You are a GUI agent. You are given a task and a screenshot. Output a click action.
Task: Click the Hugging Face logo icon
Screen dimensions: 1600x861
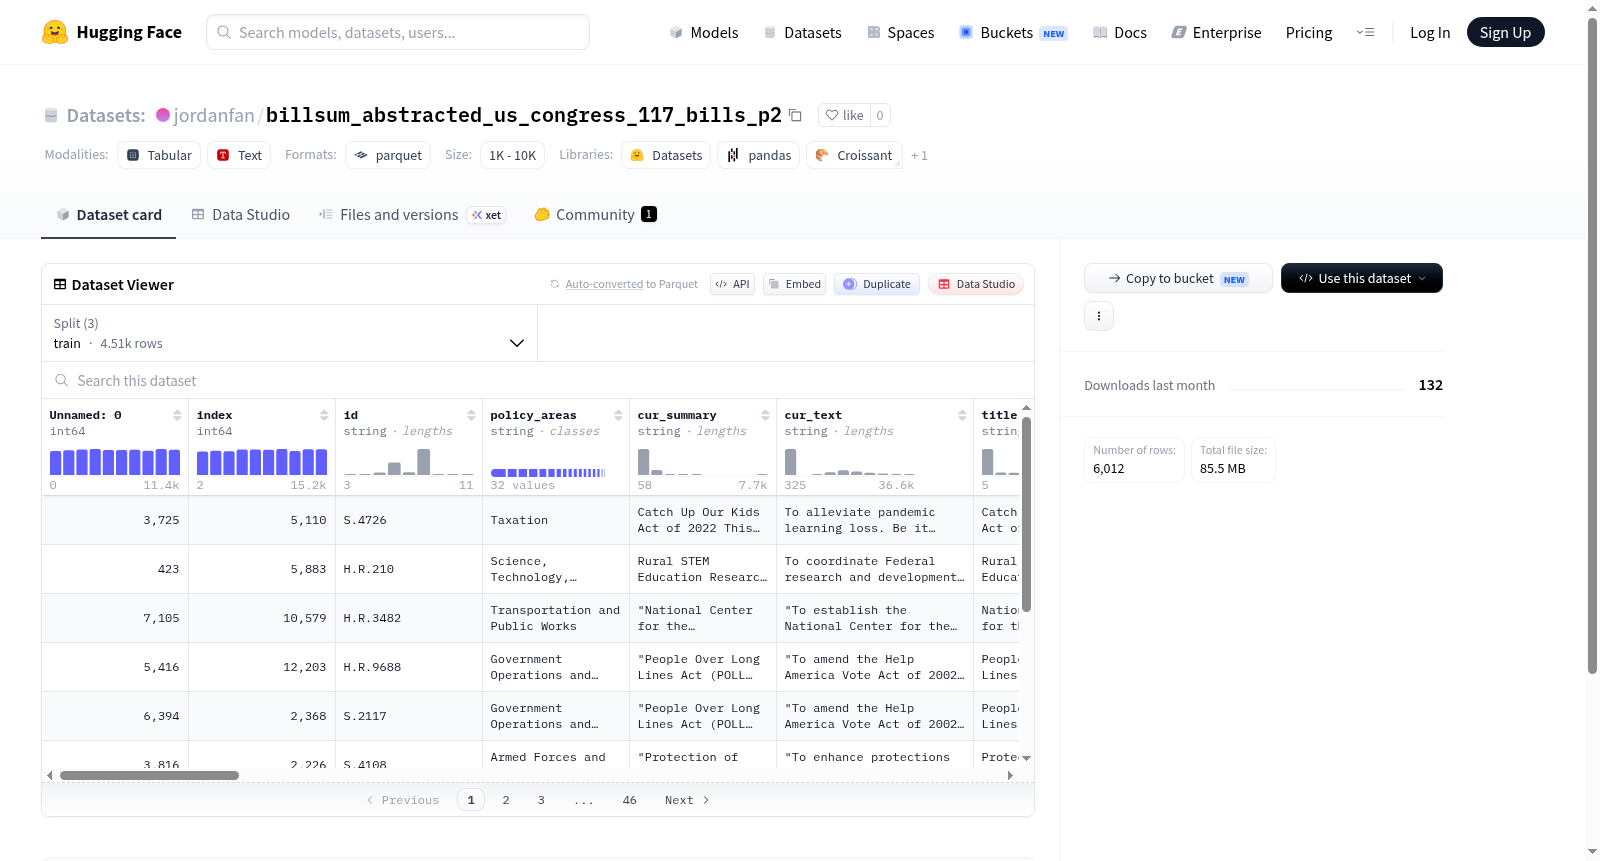point(55,32)
